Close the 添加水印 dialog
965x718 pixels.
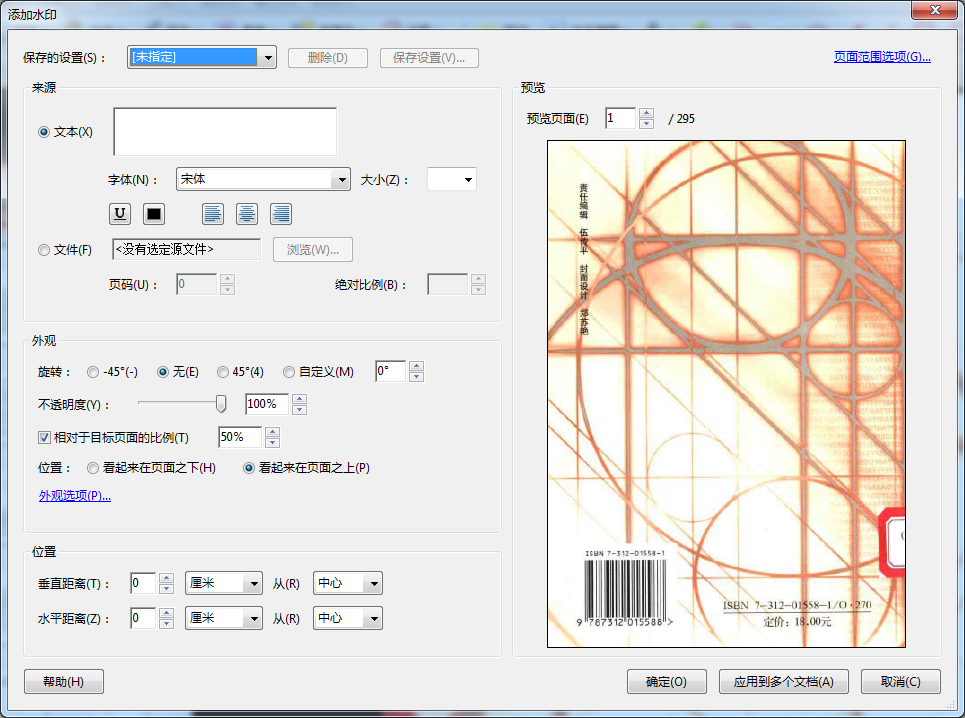coord(935,10)
